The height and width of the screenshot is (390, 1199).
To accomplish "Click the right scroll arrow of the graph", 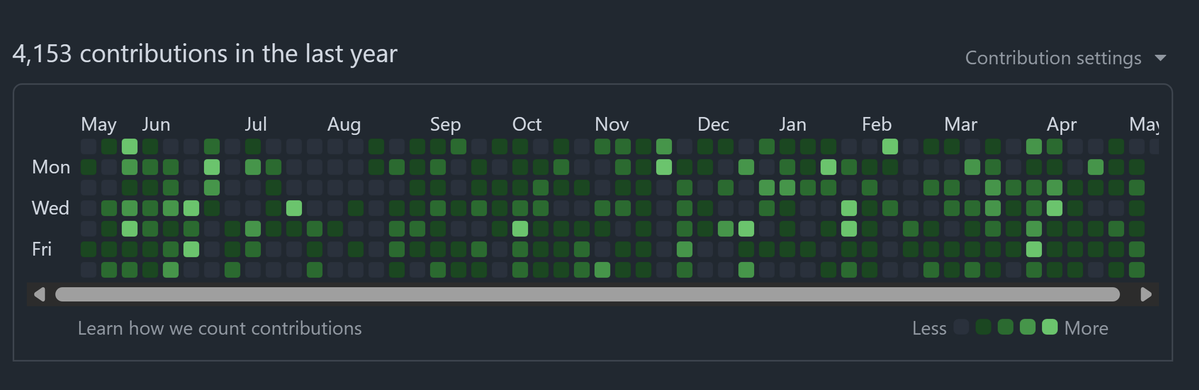I will (x=1145, y=294).
